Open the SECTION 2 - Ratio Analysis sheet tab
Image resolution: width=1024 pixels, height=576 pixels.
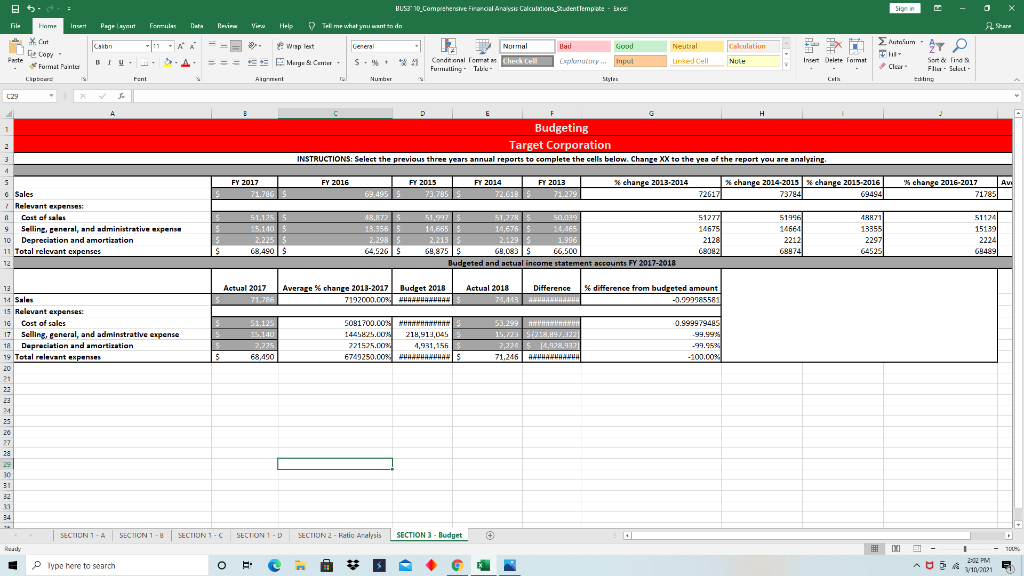click(340, 534)
